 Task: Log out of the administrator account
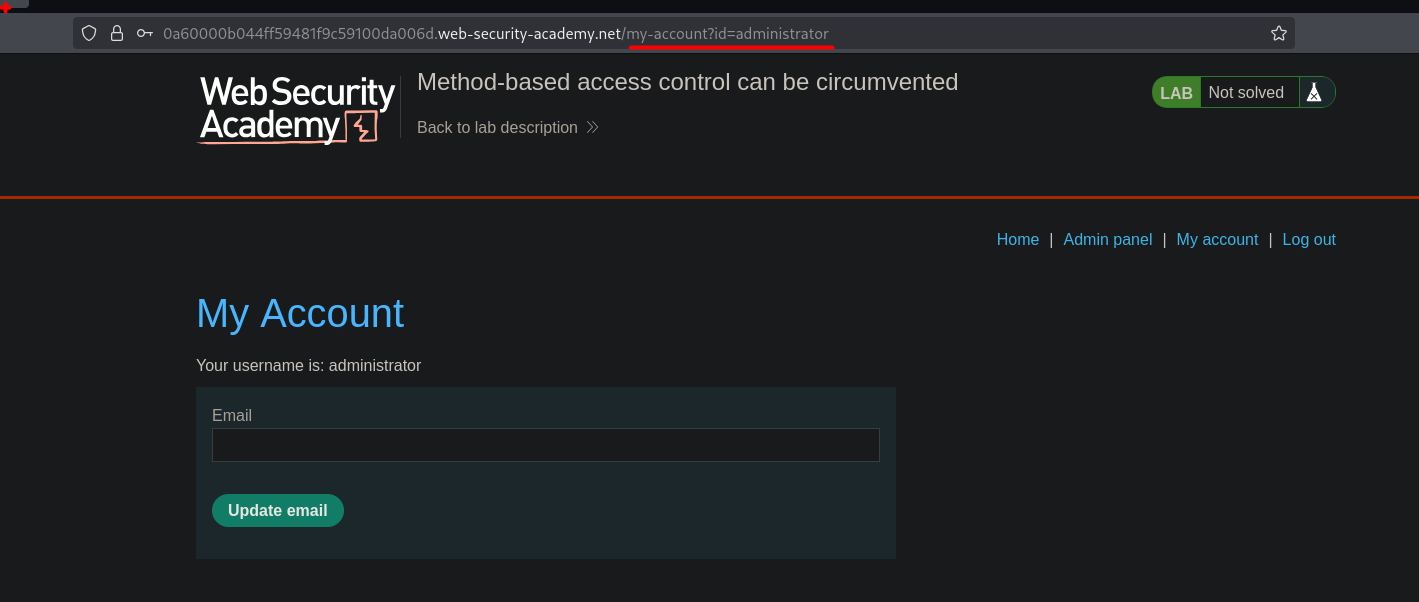click(1309, 239)
